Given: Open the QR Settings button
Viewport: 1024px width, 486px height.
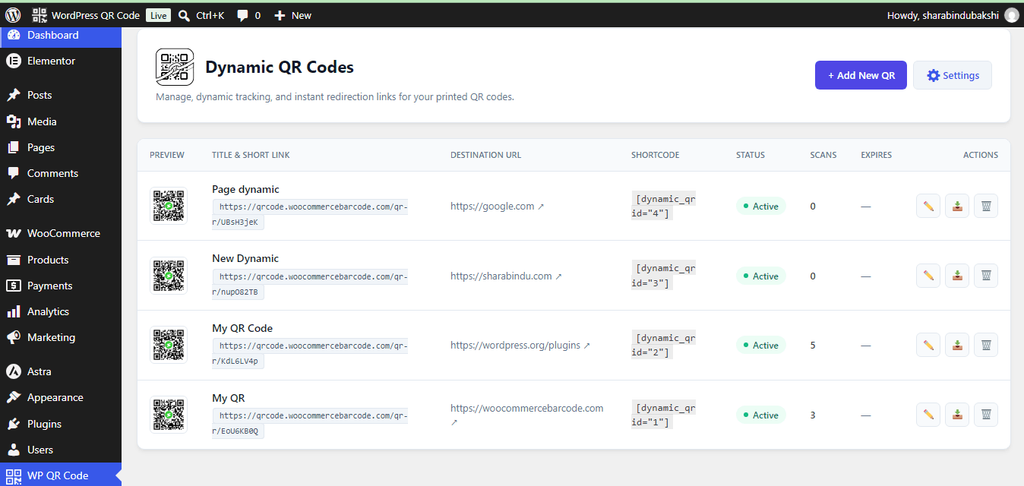Looking at the screenshot, I should pos(952,75).
